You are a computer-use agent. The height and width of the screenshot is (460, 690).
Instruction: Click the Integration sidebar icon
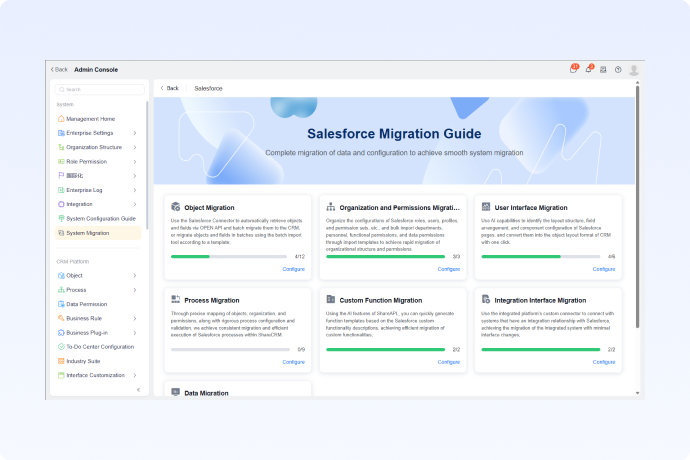[61, 204]
